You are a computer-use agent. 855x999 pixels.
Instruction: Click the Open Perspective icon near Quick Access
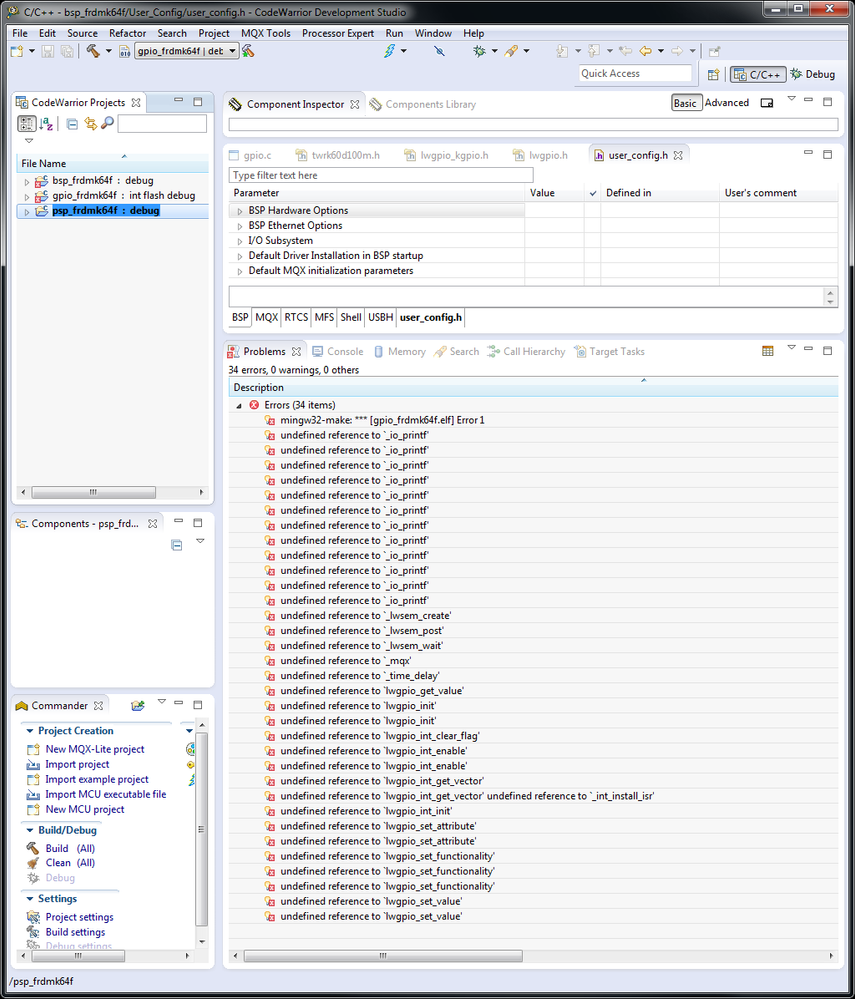click(x=714, y=75)
